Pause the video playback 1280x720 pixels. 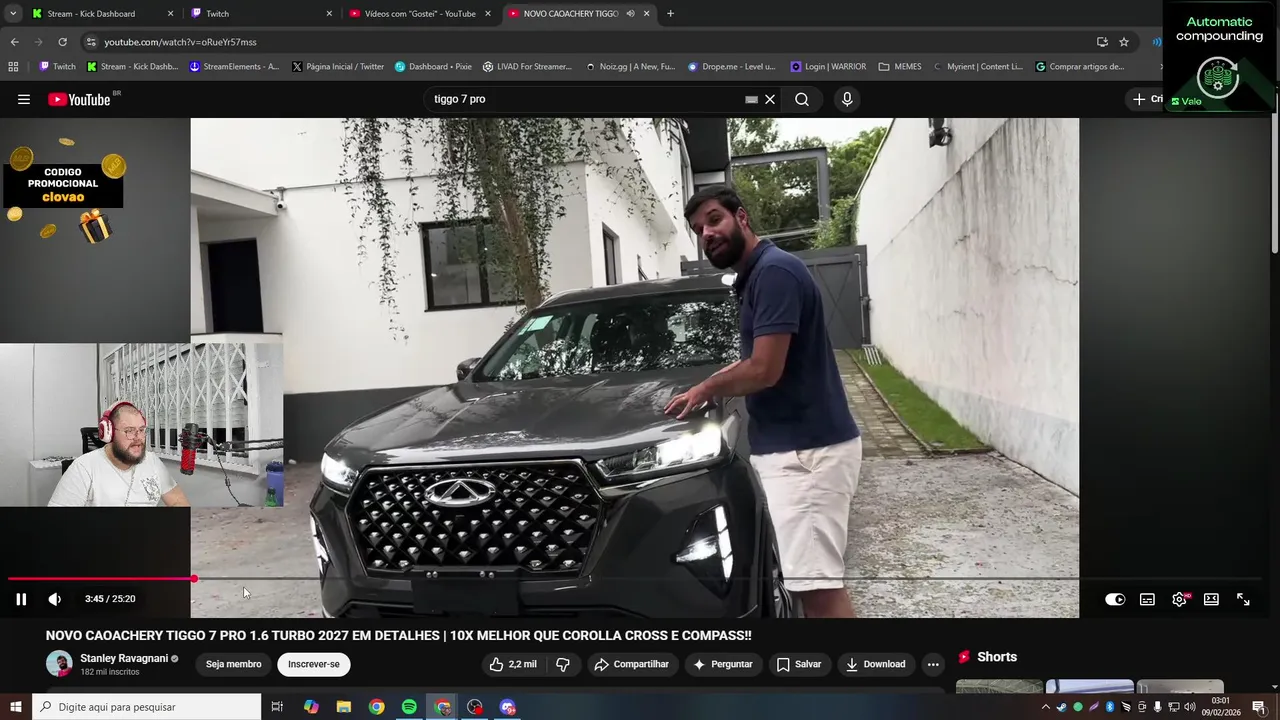(x=21, y=599)
